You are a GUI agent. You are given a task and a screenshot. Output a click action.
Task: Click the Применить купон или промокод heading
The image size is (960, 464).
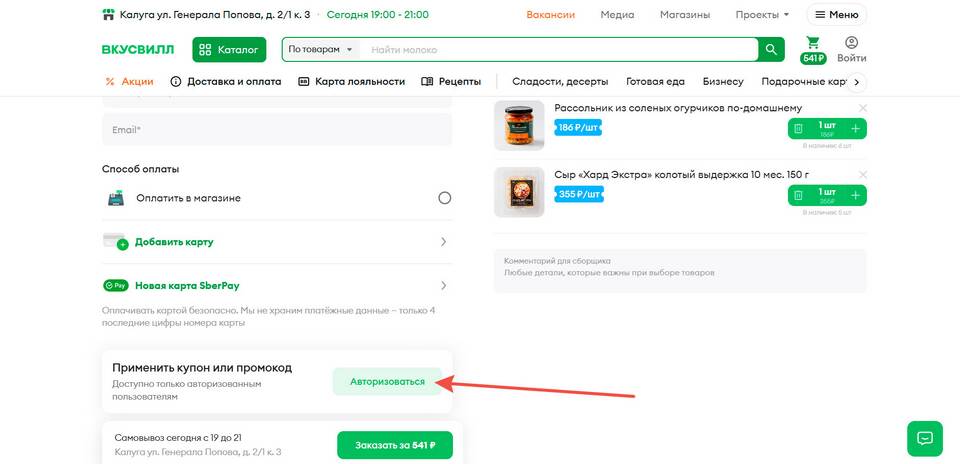(x=202, y=368)
